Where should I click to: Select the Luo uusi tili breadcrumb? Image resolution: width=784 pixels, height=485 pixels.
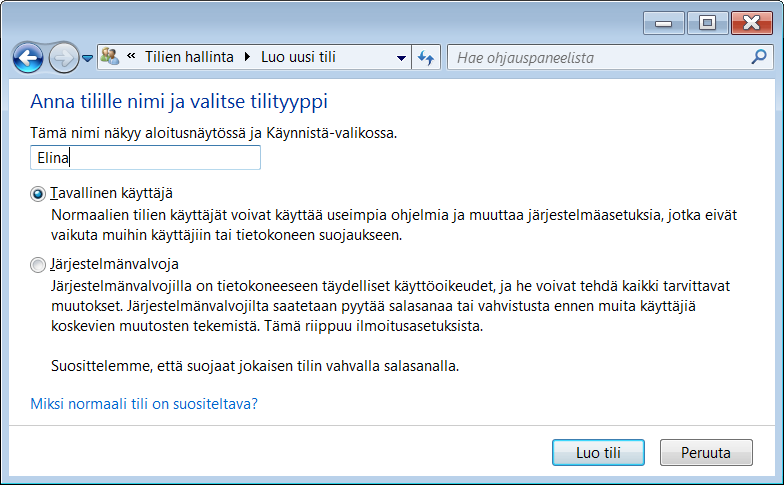point(298,57)
